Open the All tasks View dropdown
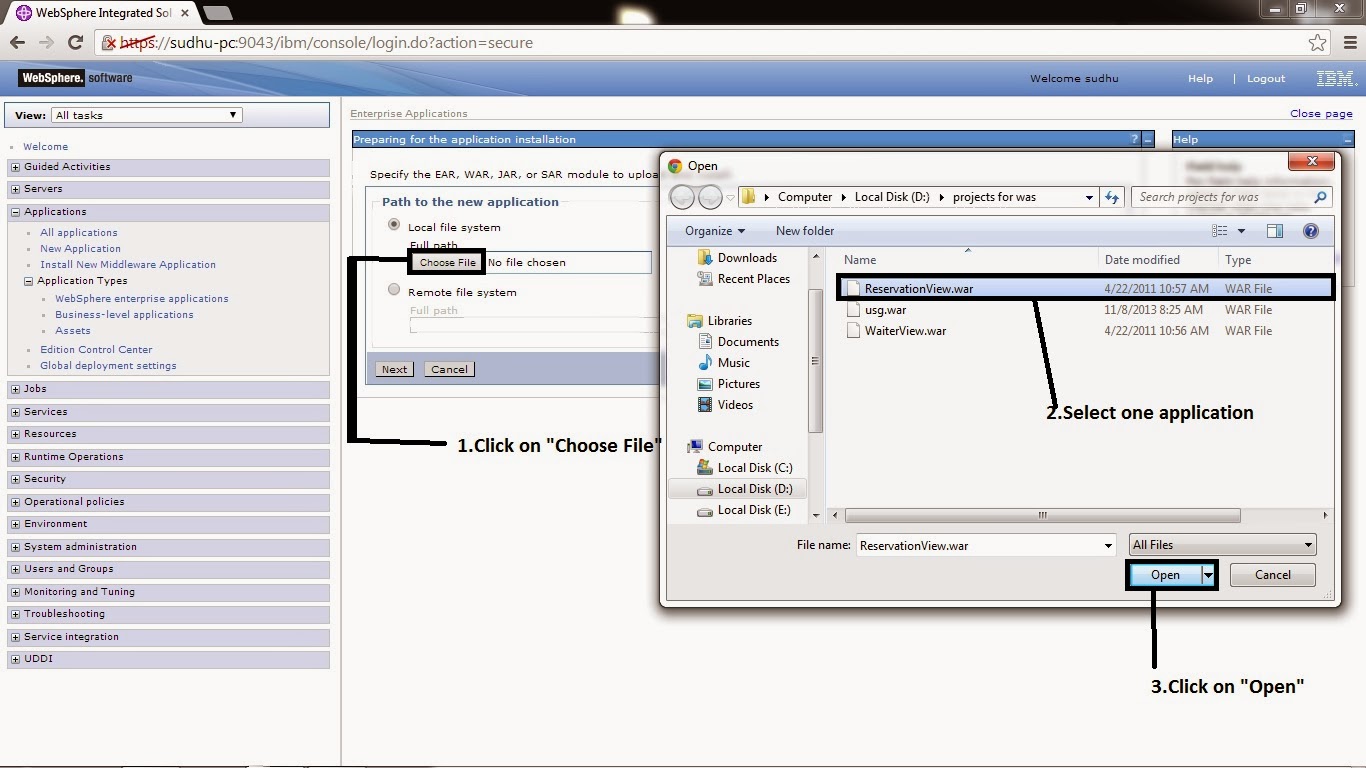This screenshot has height=768, width=1366. coord(232,114)
